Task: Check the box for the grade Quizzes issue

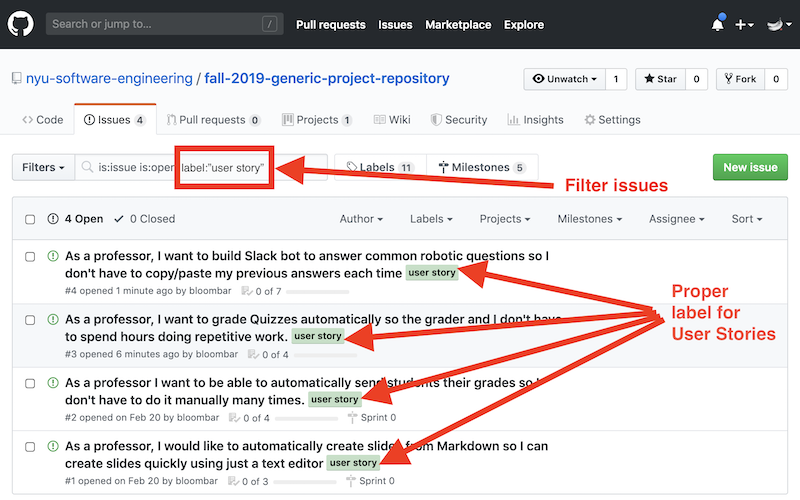Action: click(x=30, y=320)
